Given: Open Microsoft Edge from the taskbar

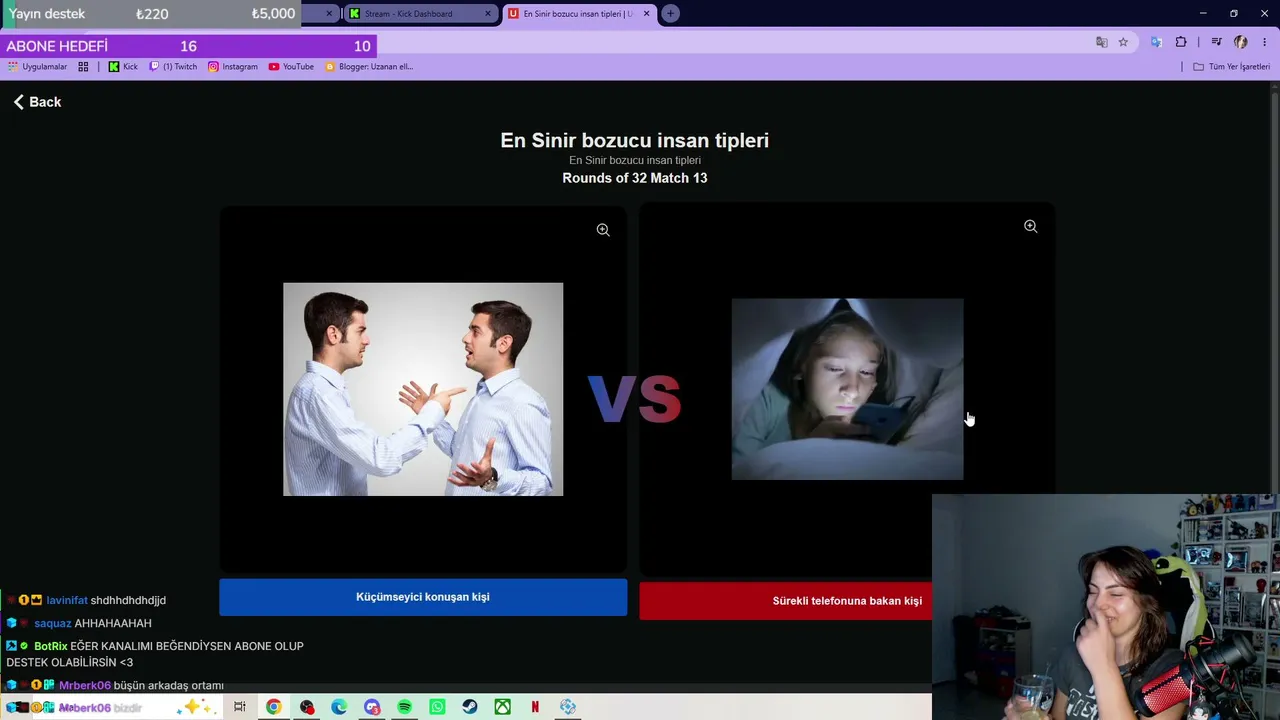Looking at the screenshot, I should pos(340,707).
